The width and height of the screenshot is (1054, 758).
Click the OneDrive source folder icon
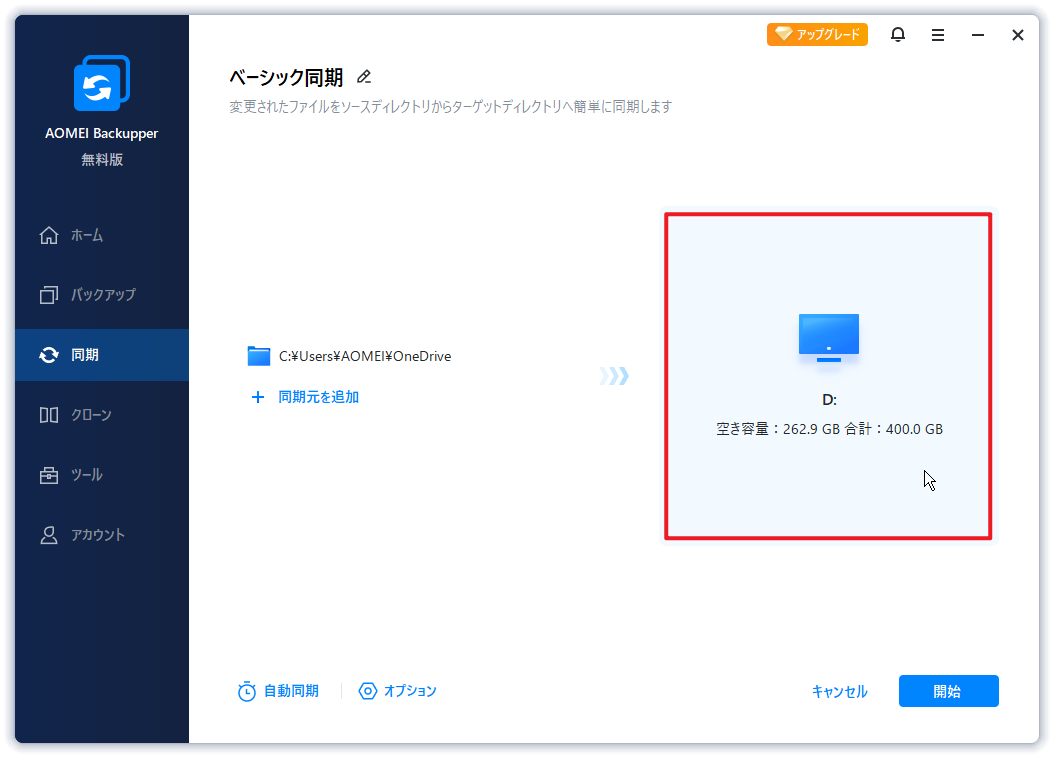[259, 356]
